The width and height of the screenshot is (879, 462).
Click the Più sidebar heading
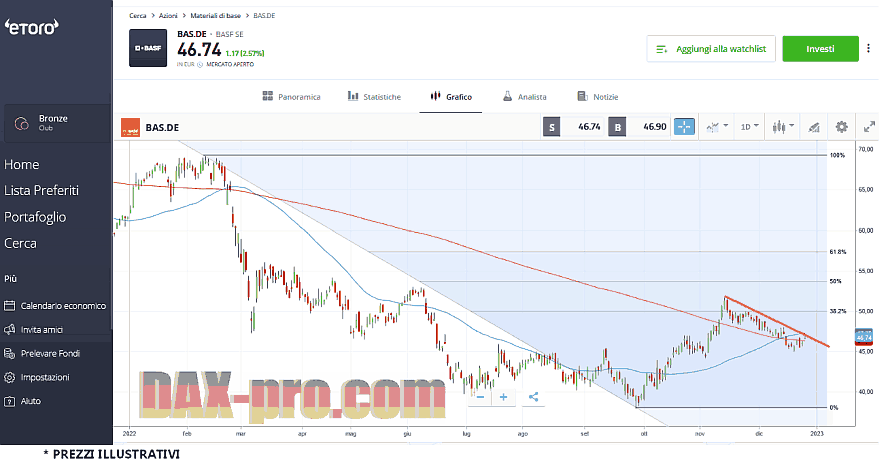[11, 279]
